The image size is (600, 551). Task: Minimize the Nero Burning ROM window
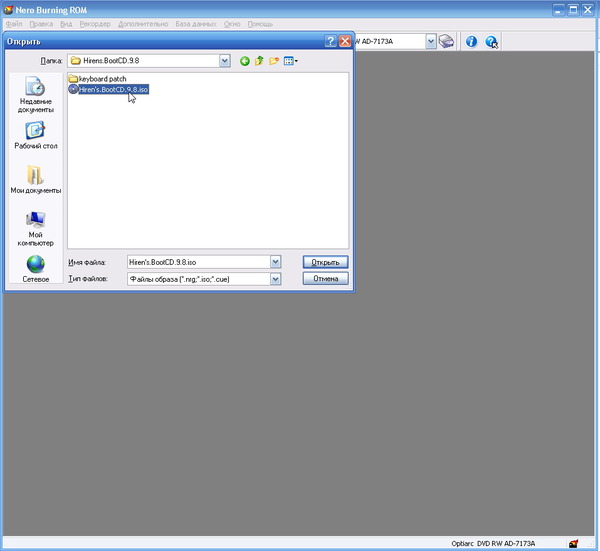point(558,10)
